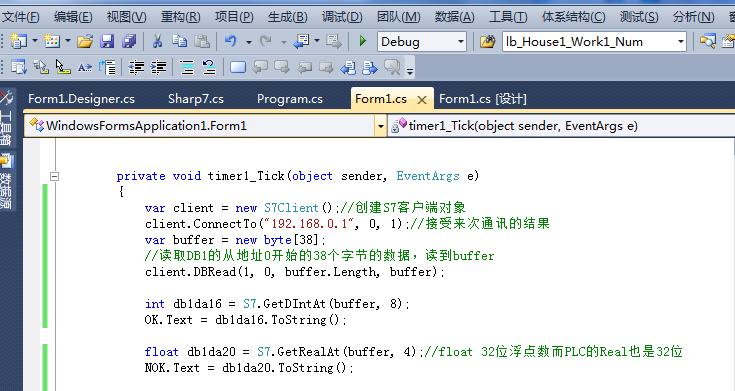The image size is (735, 391).
Task: Click the Navigate Forward icon
Action: tap(334, 42)
